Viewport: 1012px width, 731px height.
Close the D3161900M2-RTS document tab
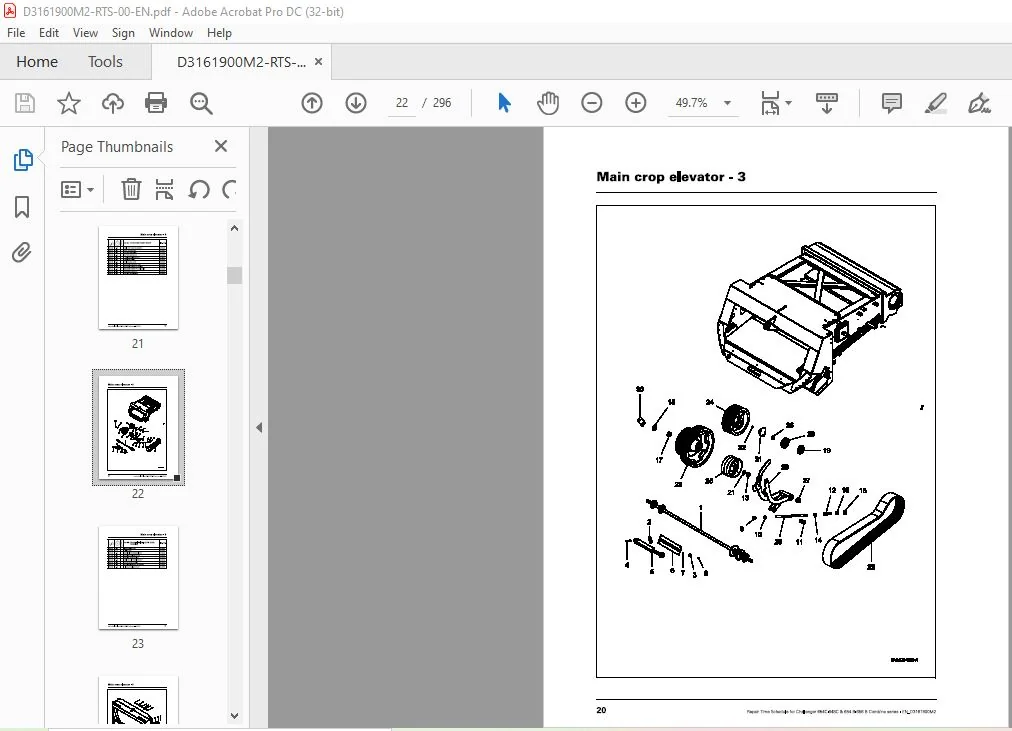(x=318, y=62)
